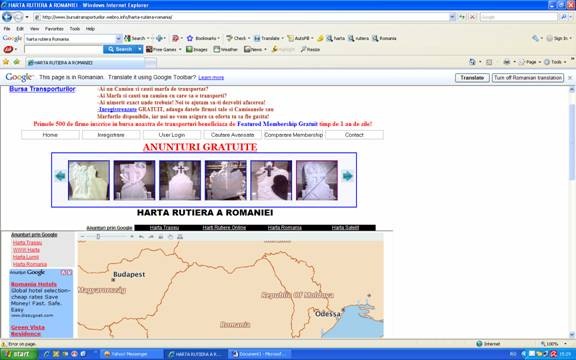Switch to the Document1 Microsoft Word taskbar button

click(x=260, y=354)
